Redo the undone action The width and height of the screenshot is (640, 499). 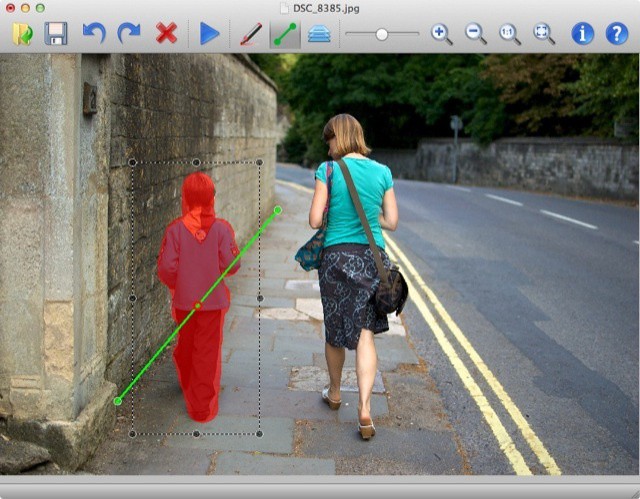point(129,34)
